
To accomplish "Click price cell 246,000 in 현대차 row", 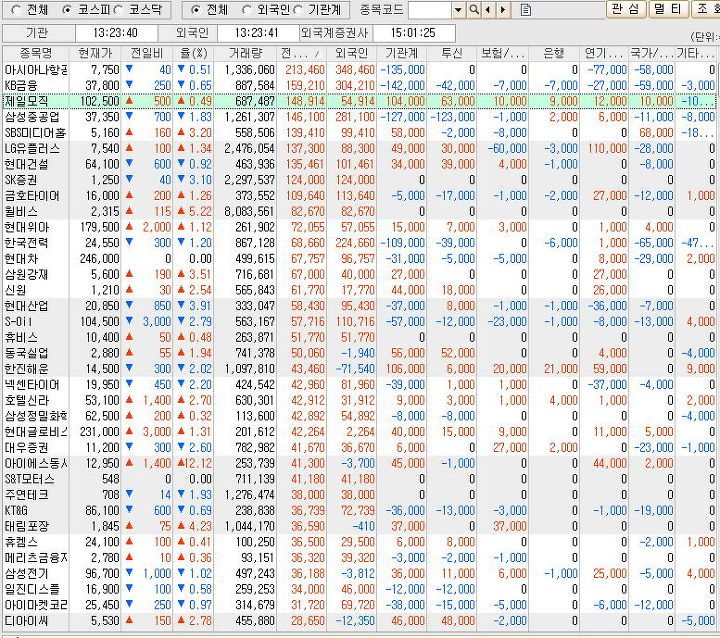I will [x=100, y=259].
